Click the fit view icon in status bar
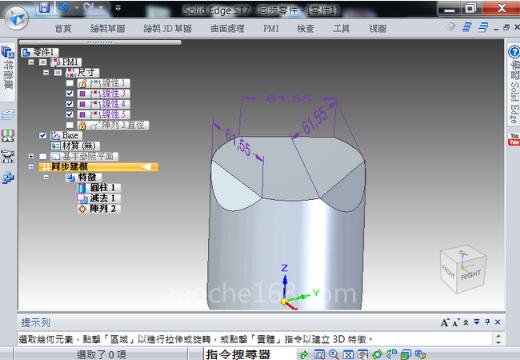 [x=348, y=354]
